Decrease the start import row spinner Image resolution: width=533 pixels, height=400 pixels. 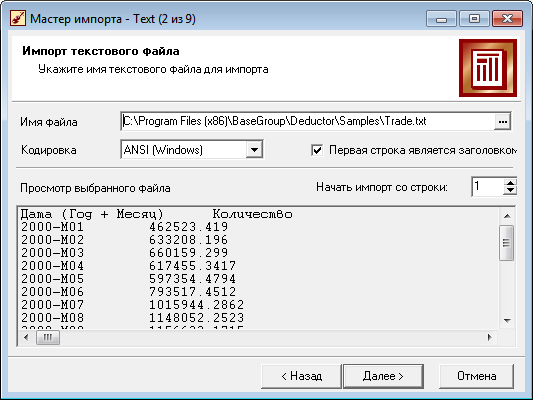click(x=510, y=191)
